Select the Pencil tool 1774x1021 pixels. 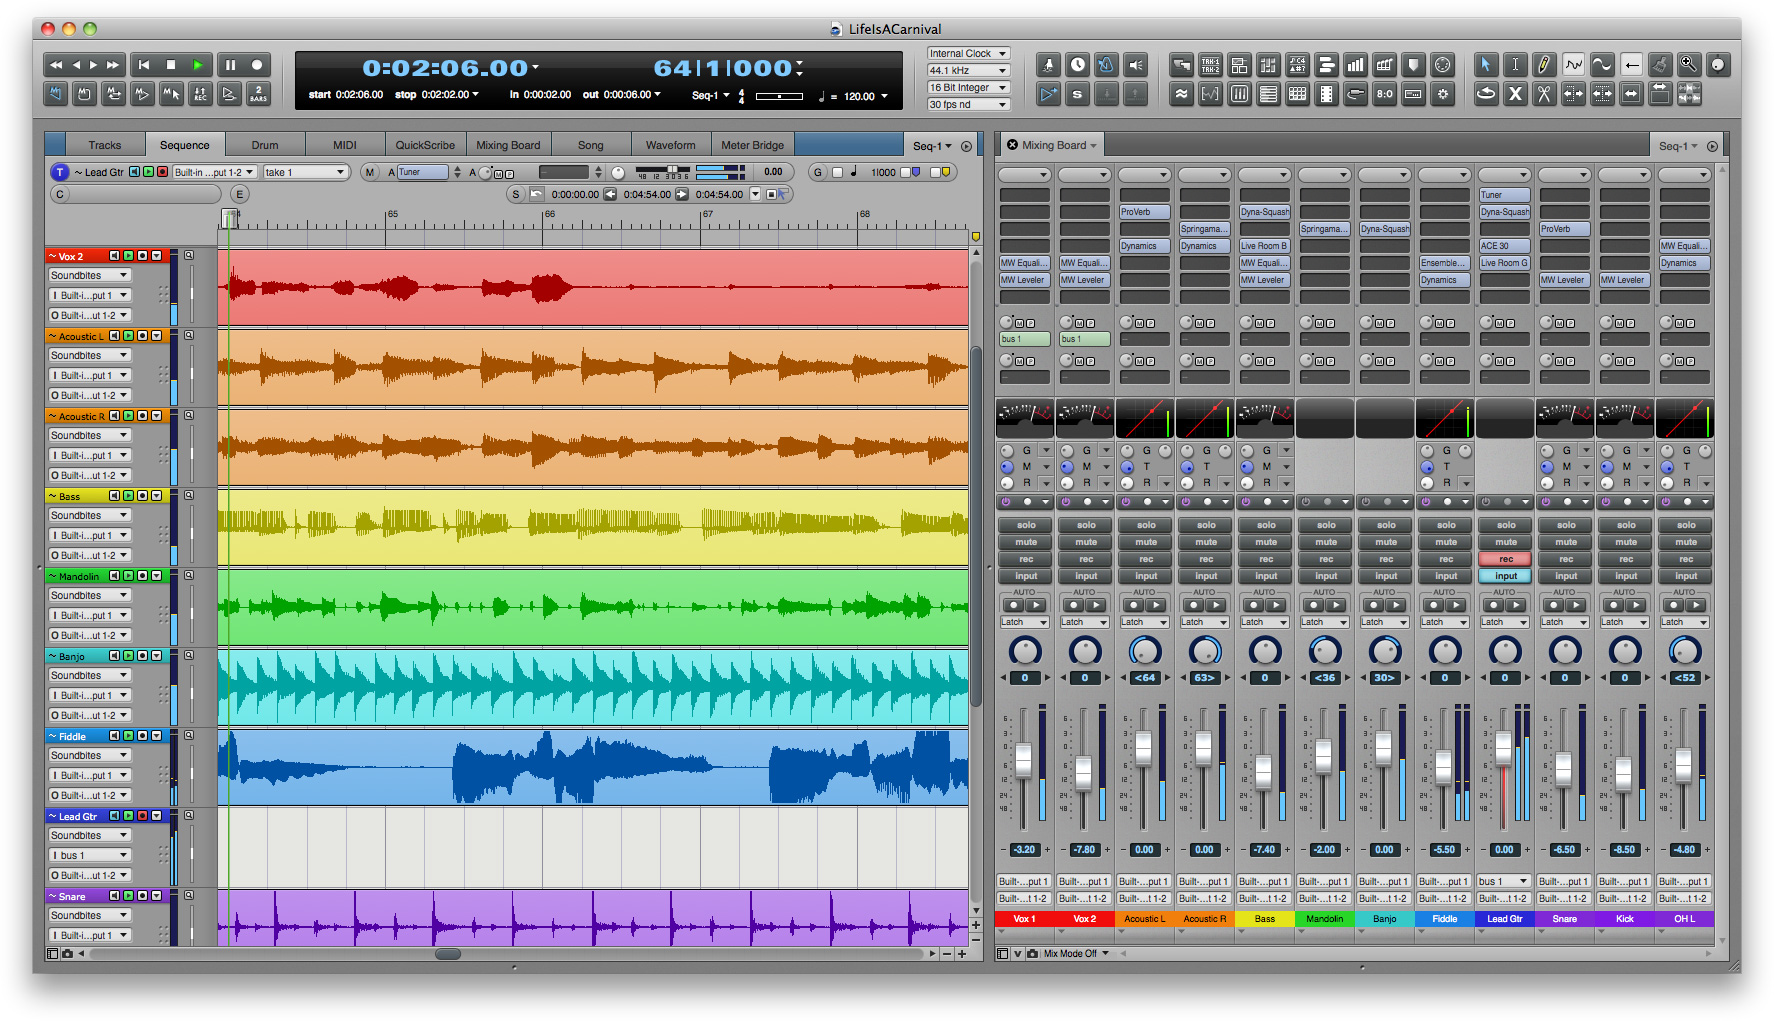pos(1544,65)
